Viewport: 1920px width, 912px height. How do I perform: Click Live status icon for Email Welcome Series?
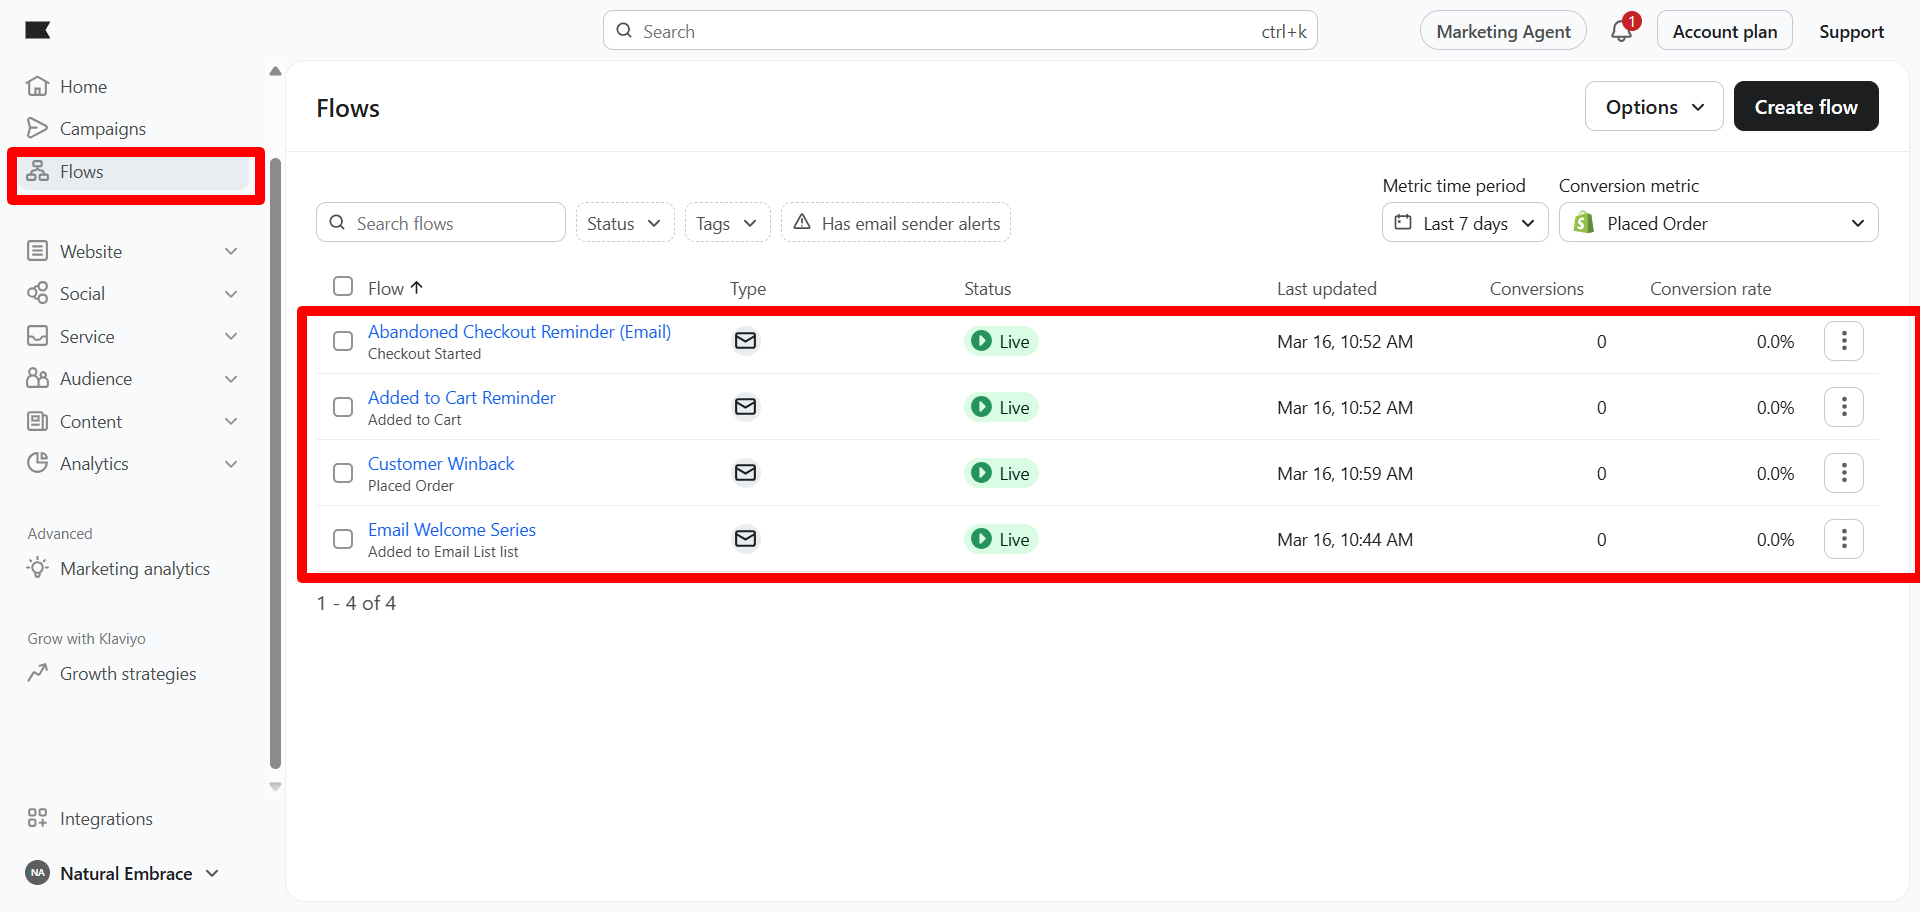pos(982,539)
